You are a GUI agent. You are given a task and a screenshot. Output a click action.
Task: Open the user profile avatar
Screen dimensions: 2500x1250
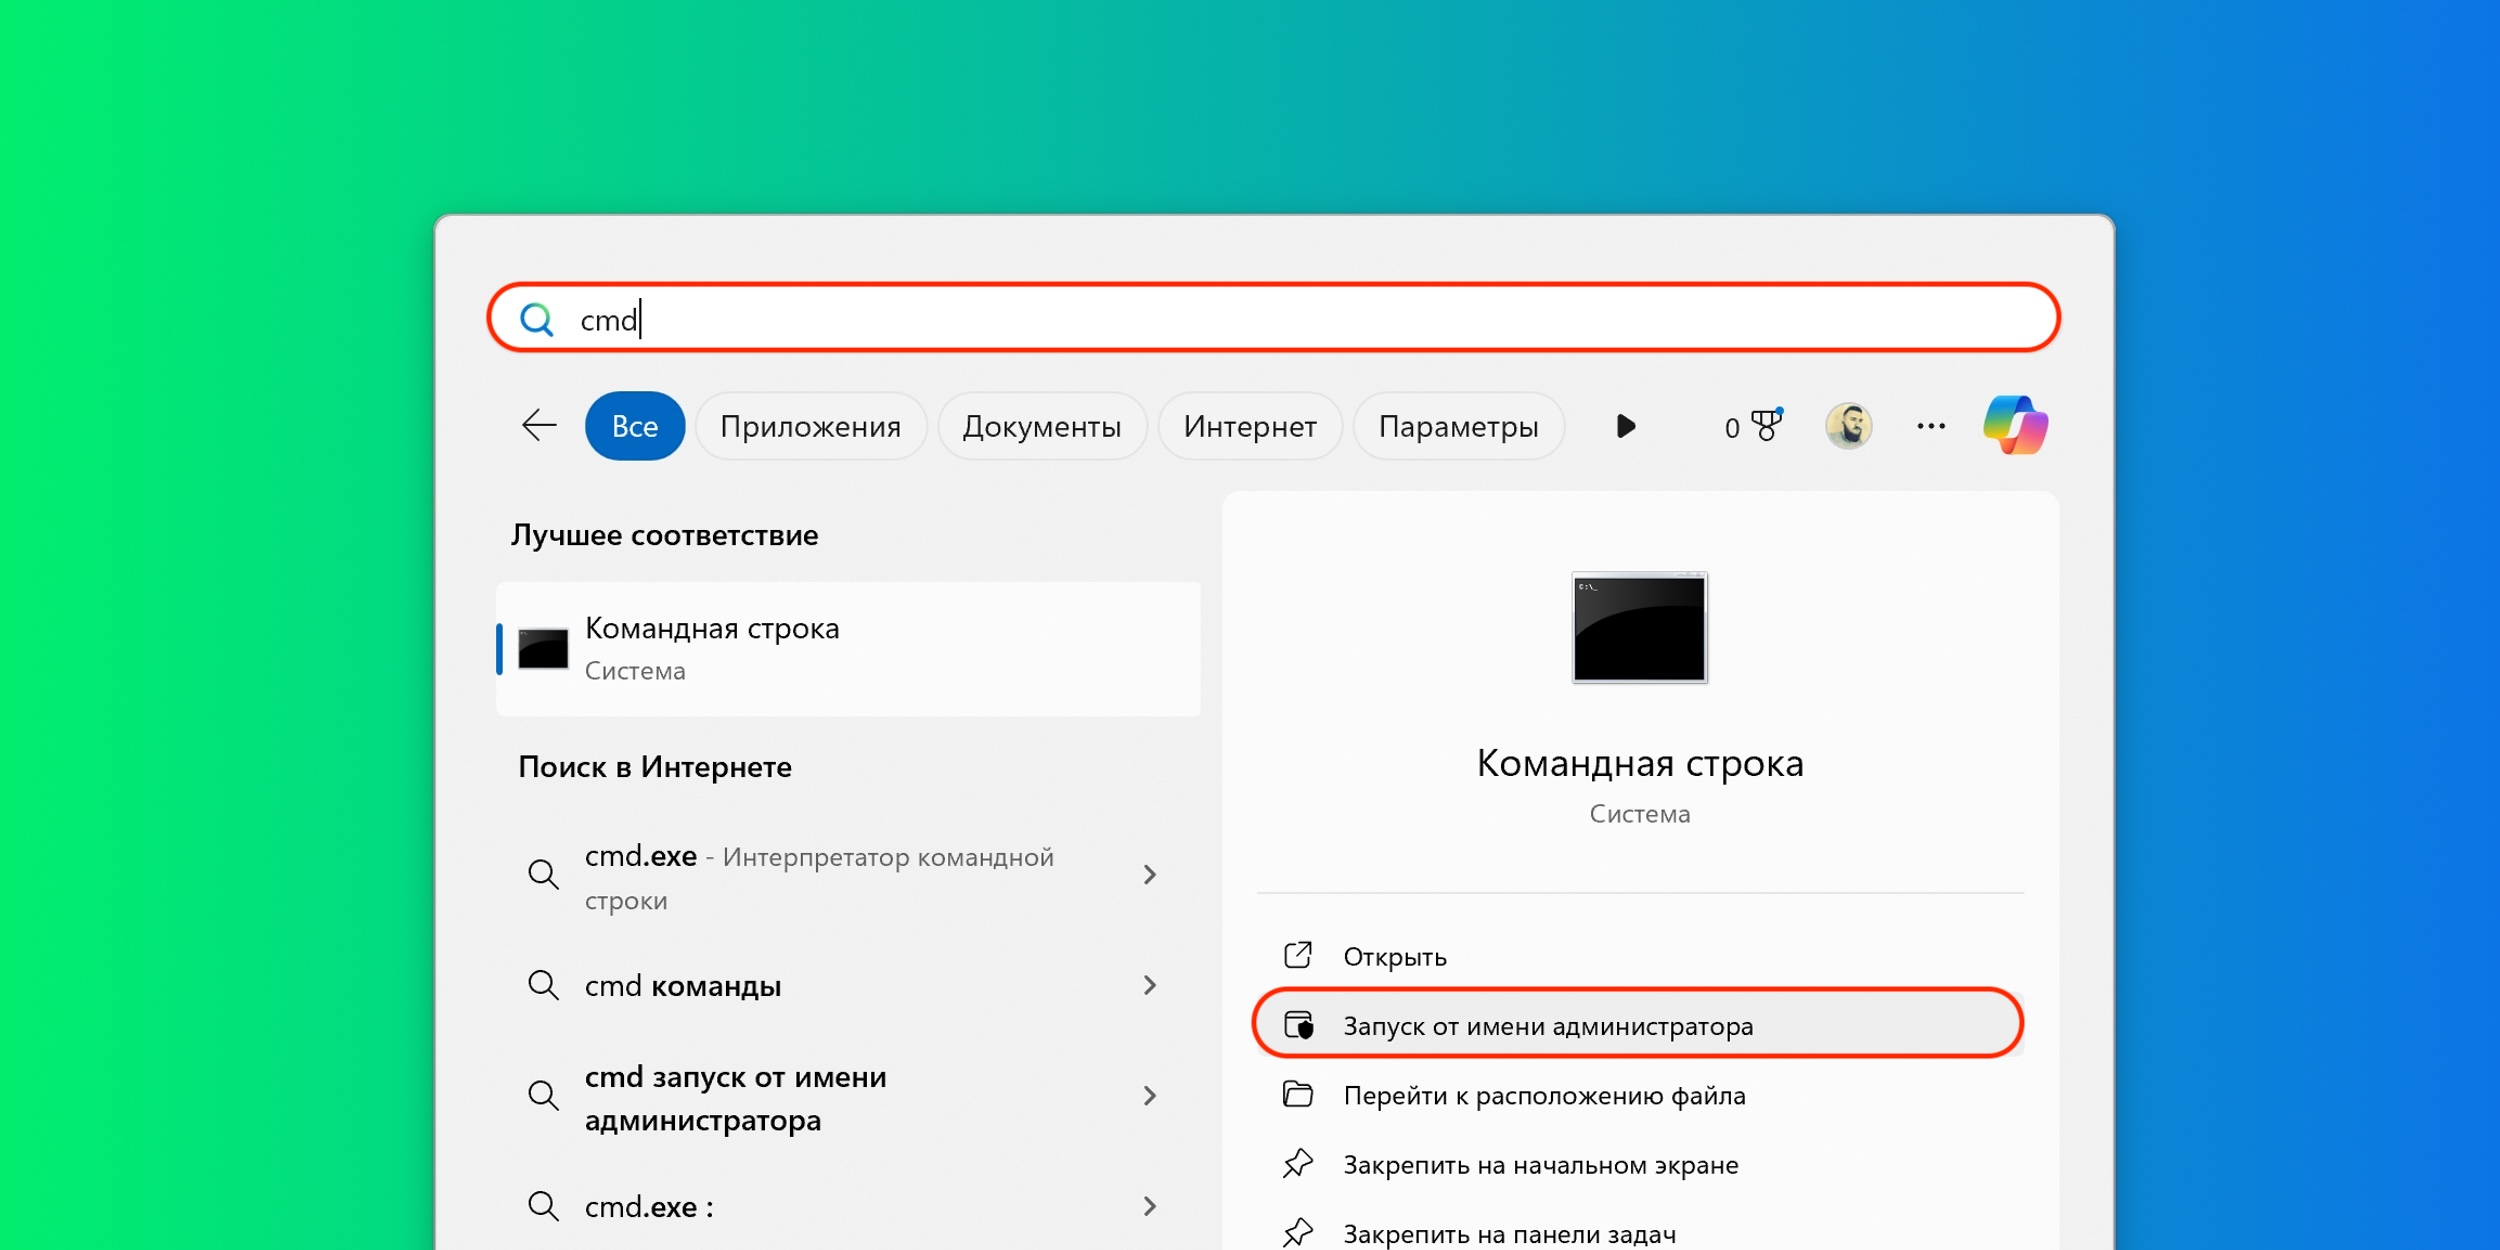1849,426
